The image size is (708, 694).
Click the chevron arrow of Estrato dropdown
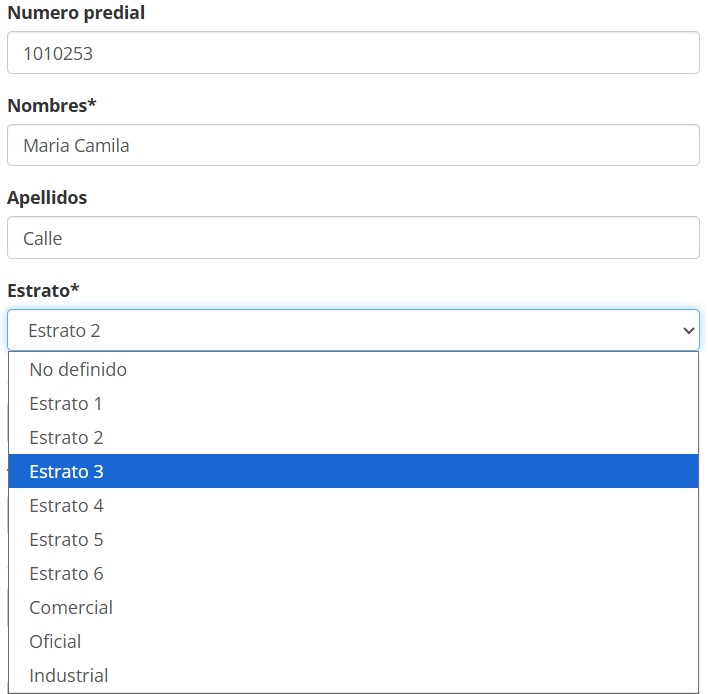click(688, 330)
